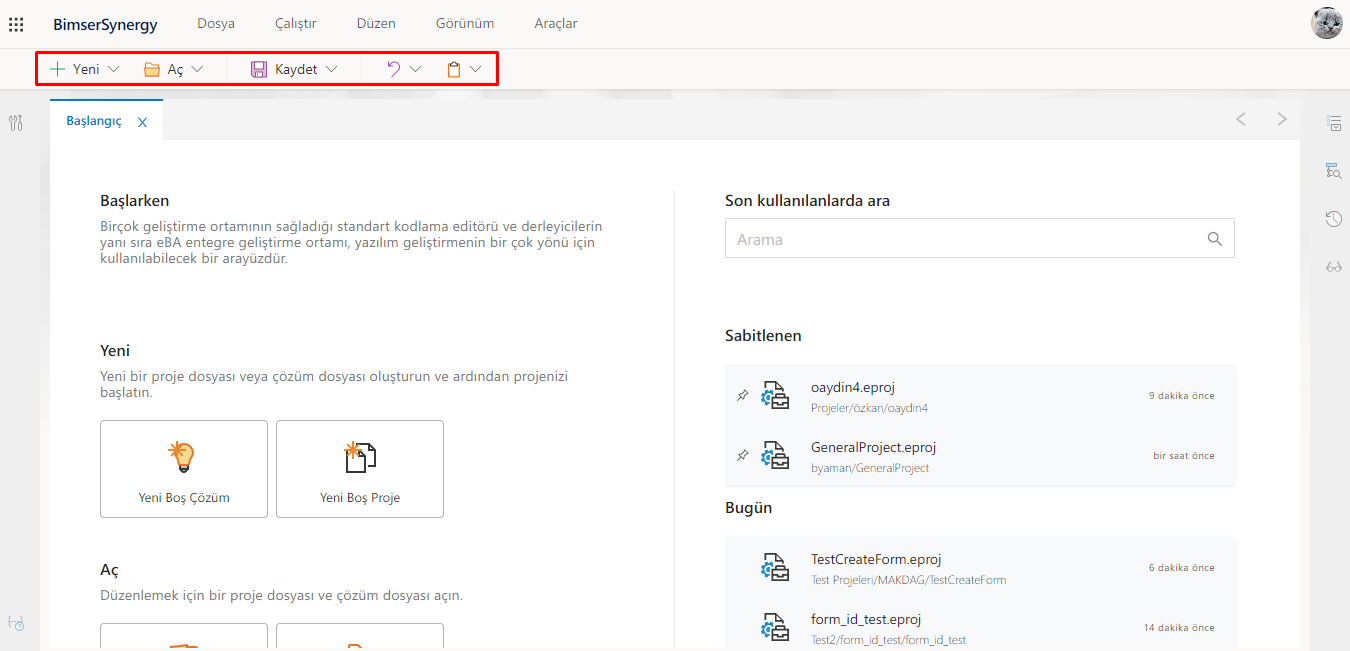Expand the Aç dropdown arrow
The image size is (1350, 651).
click(x=197, y=69)
